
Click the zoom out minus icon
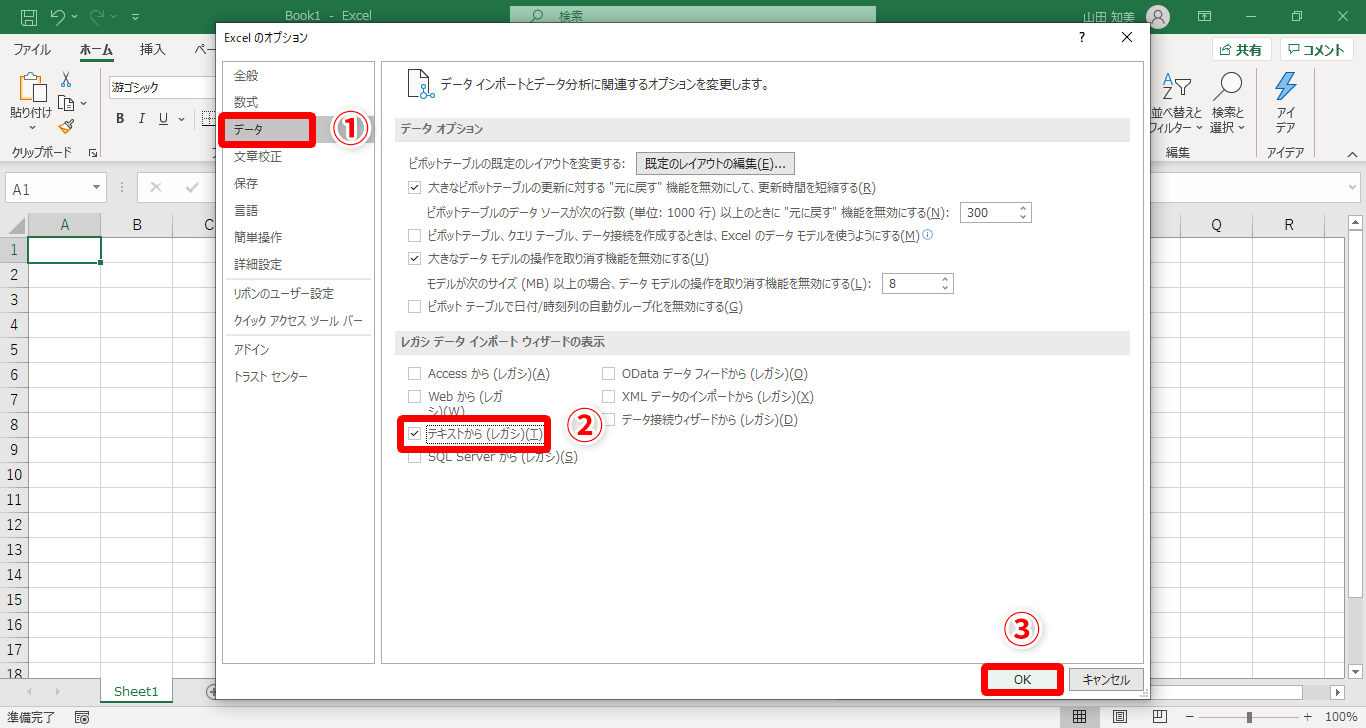pyautogui.click(x=1190, y=717)
